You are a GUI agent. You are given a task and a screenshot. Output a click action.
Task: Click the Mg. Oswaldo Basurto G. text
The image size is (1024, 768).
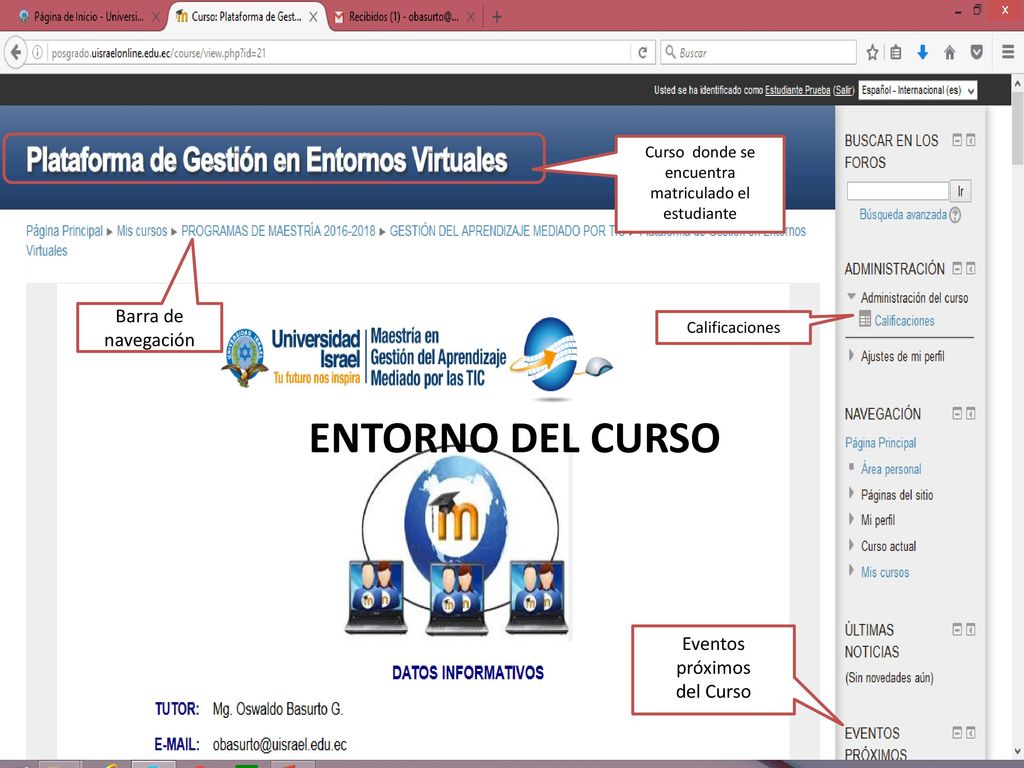click(x=278, y=709)
